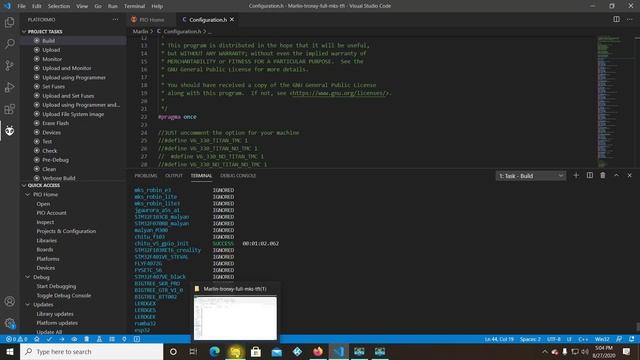Split the terminal panel
Viewport: 640px width, 360px height.
click(590, 176)
